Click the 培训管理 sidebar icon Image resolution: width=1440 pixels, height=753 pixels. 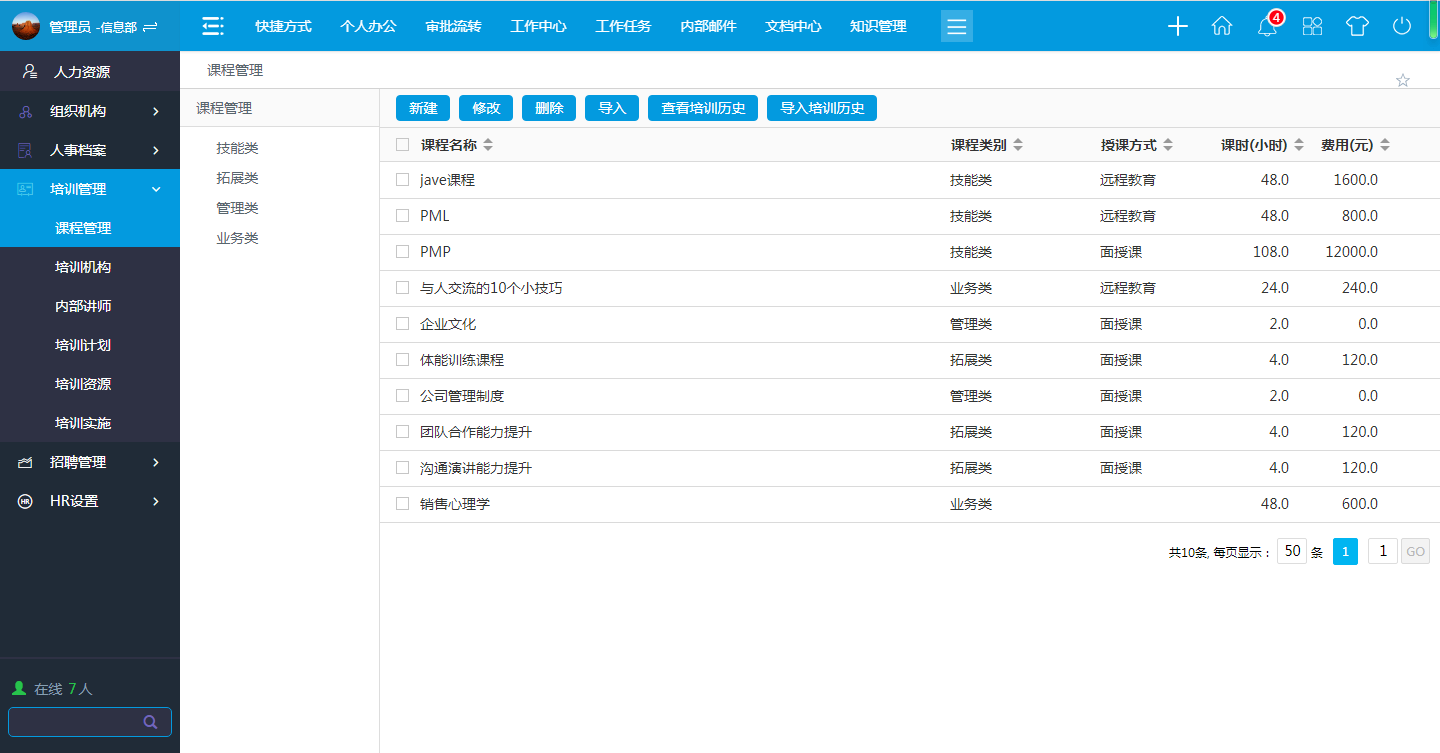click(26, 189)
